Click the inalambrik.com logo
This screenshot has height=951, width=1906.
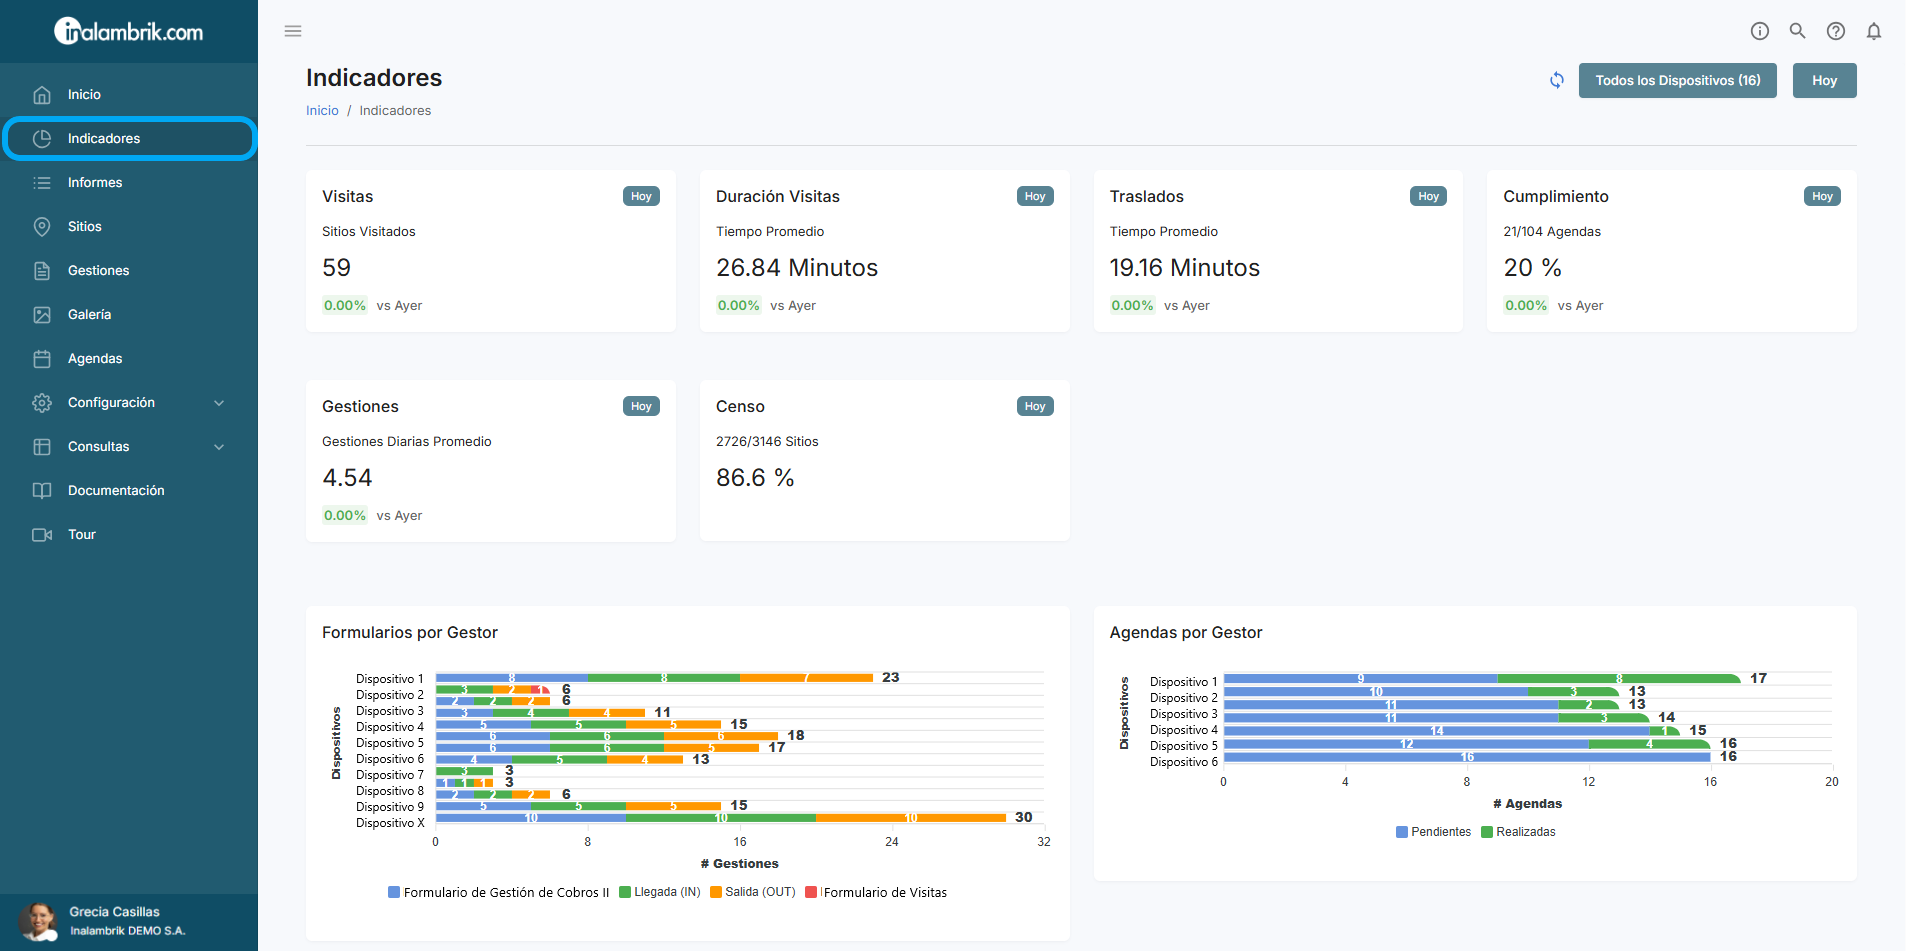point(128,32)
